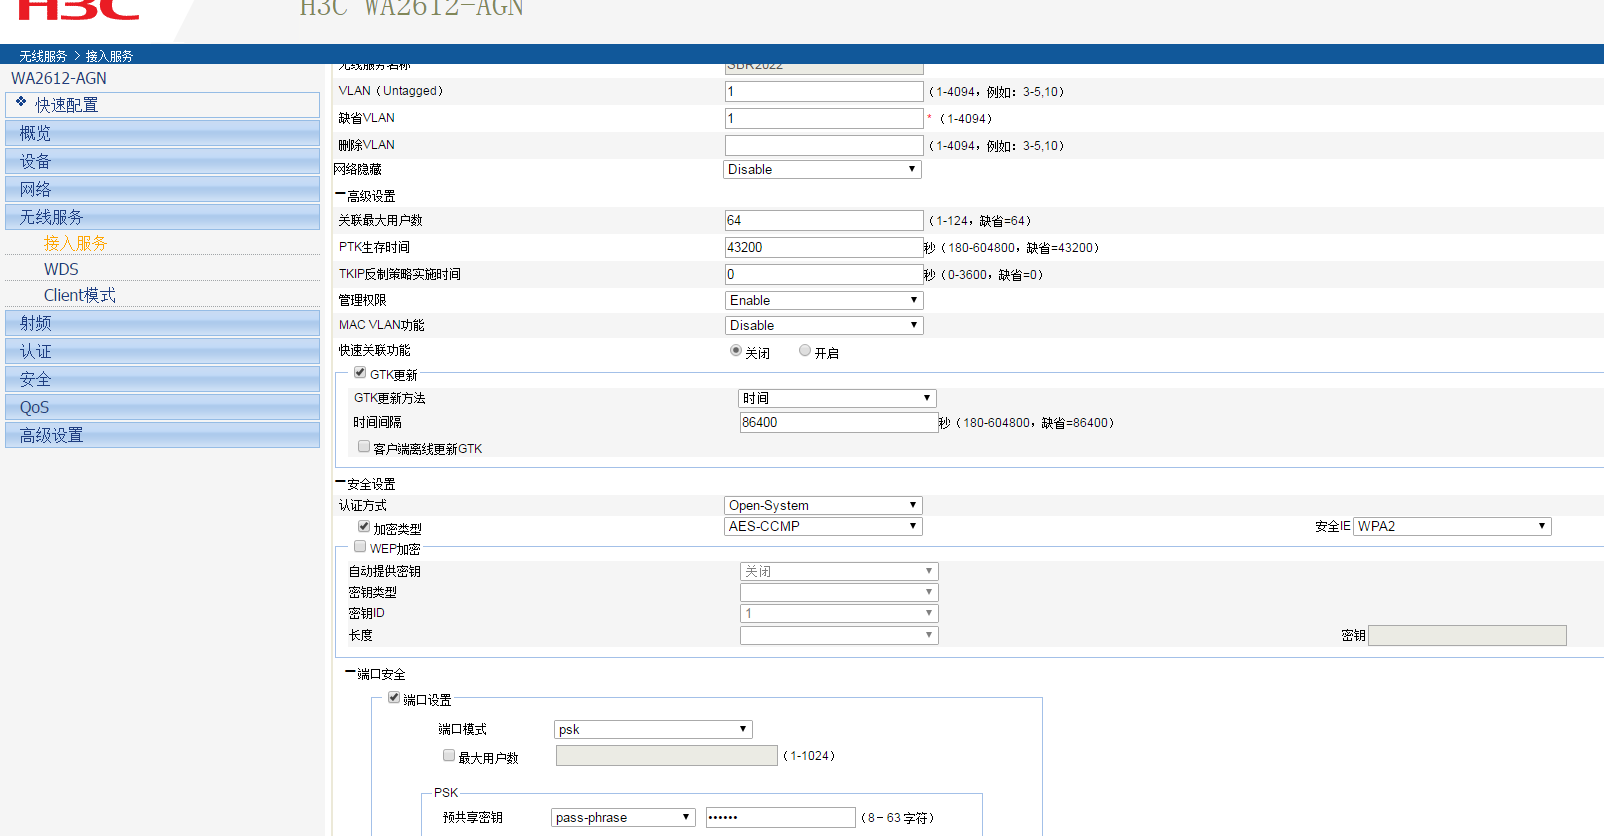Open the 安全IE WPA2 dropdown
The height and width of the screenshot is (836, 1604).
[1452, 526]
